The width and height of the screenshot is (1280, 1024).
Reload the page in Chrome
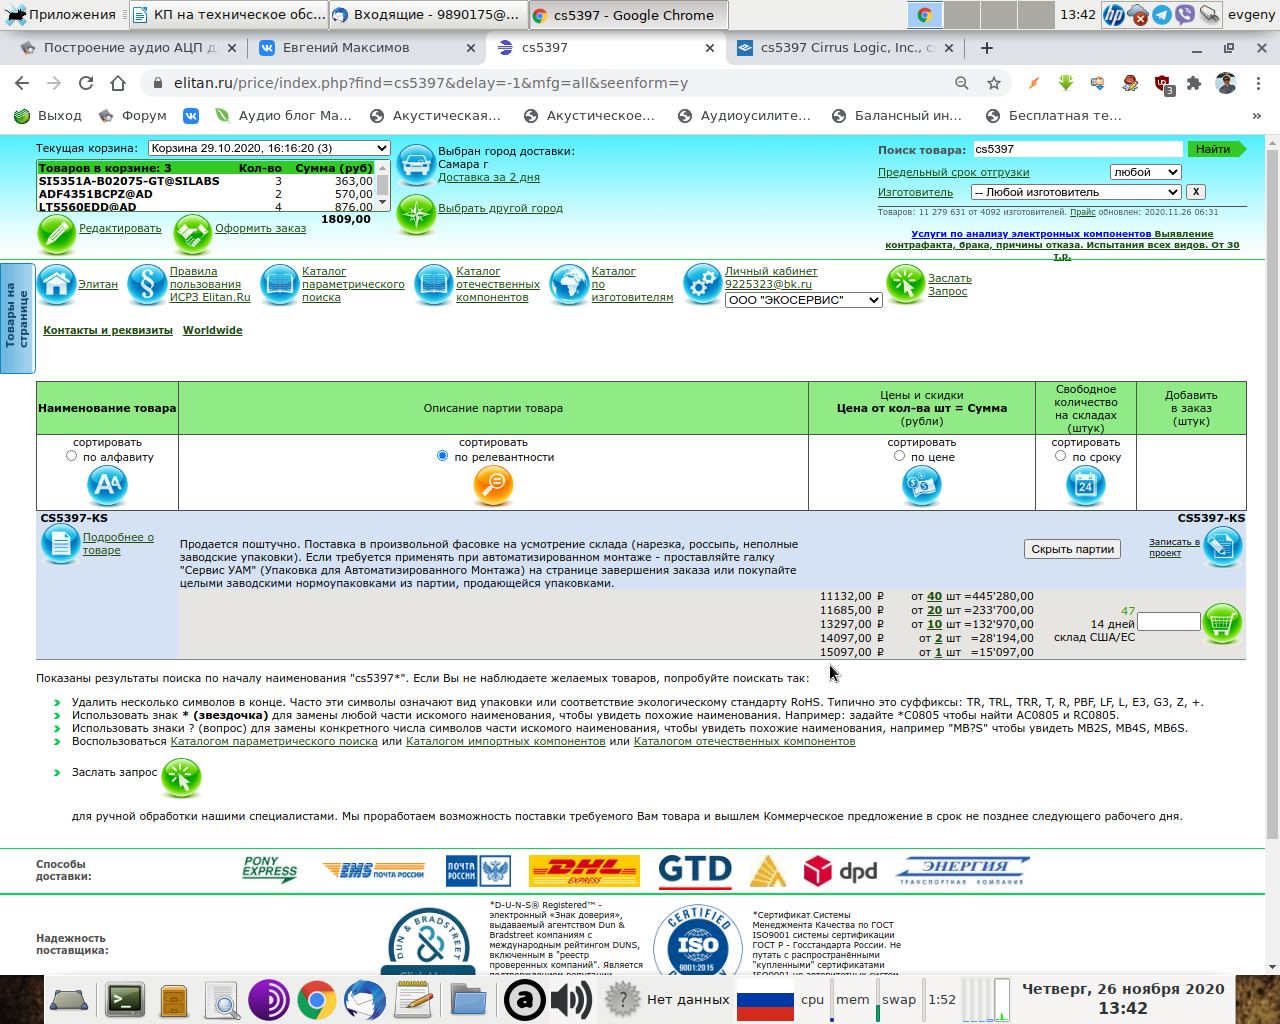(86, 83)
